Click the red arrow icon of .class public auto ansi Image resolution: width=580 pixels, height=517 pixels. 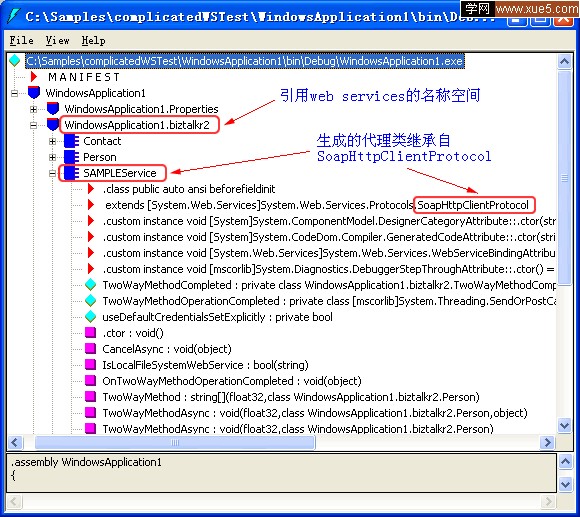pyautogui.click(x=91, y=189)
